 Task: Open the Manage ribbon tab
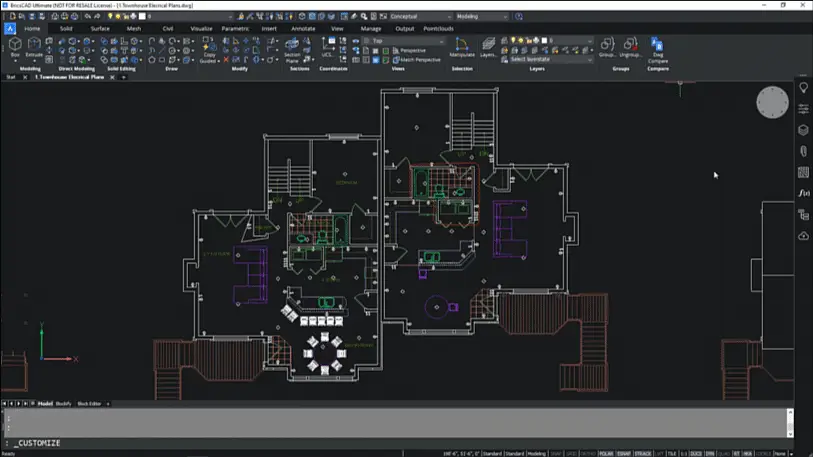pyautogui.click(x=371, y=29)
